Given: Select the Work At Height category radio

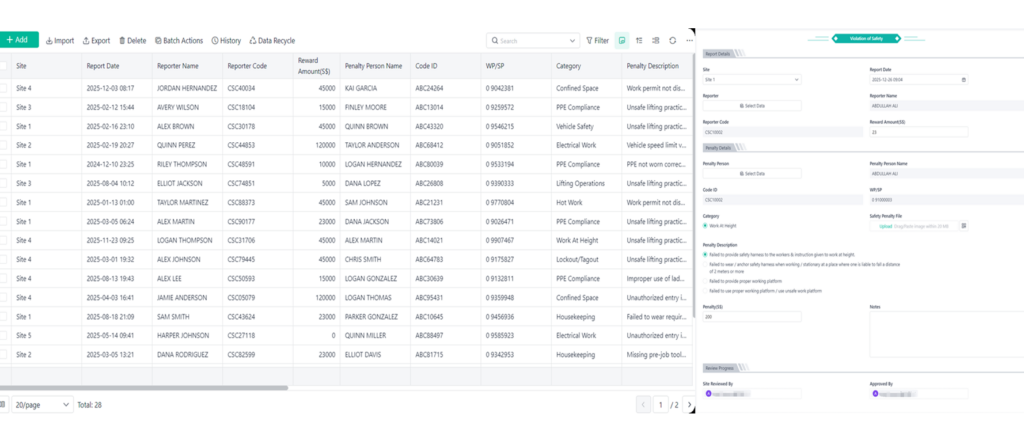Looking at the screenshot, I should click(707, 226).
